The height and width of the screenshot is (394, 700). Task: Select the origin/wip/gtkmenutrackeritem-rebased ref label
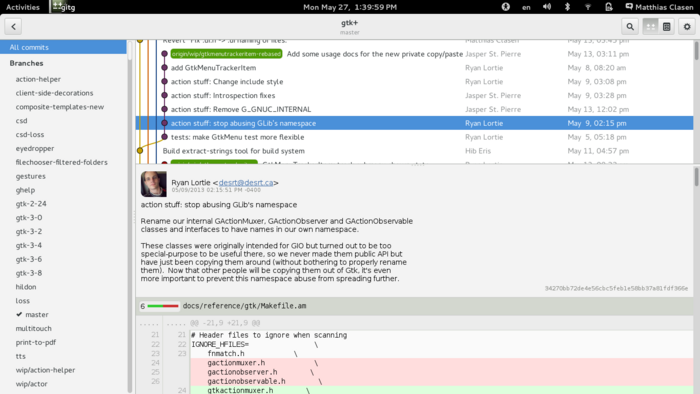tap(226, 54)
